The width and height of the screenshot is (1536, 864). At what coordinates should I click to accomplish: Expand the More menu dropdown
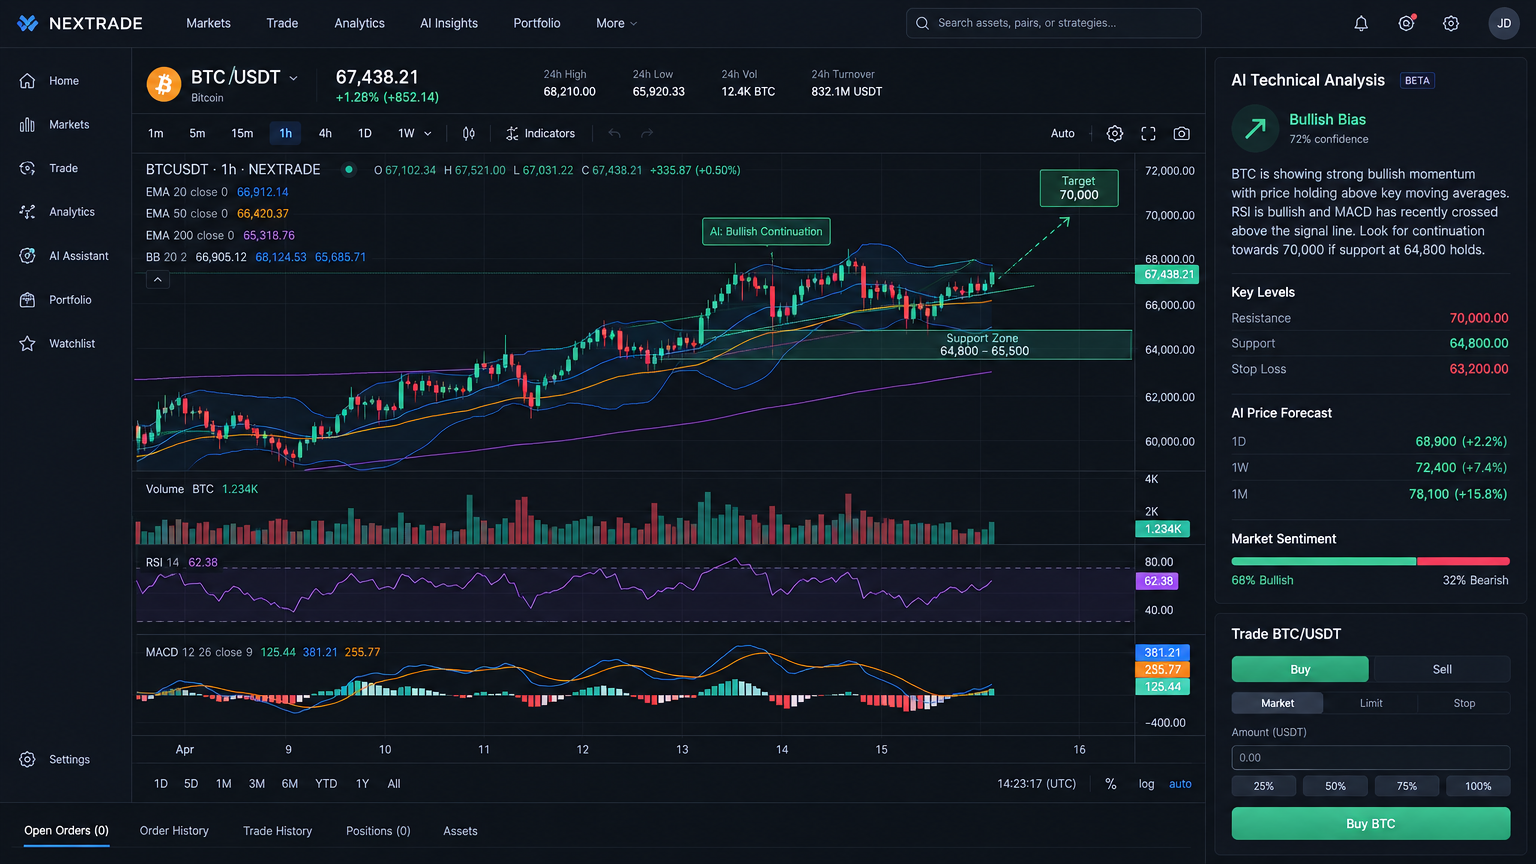(x=616, y=23)
